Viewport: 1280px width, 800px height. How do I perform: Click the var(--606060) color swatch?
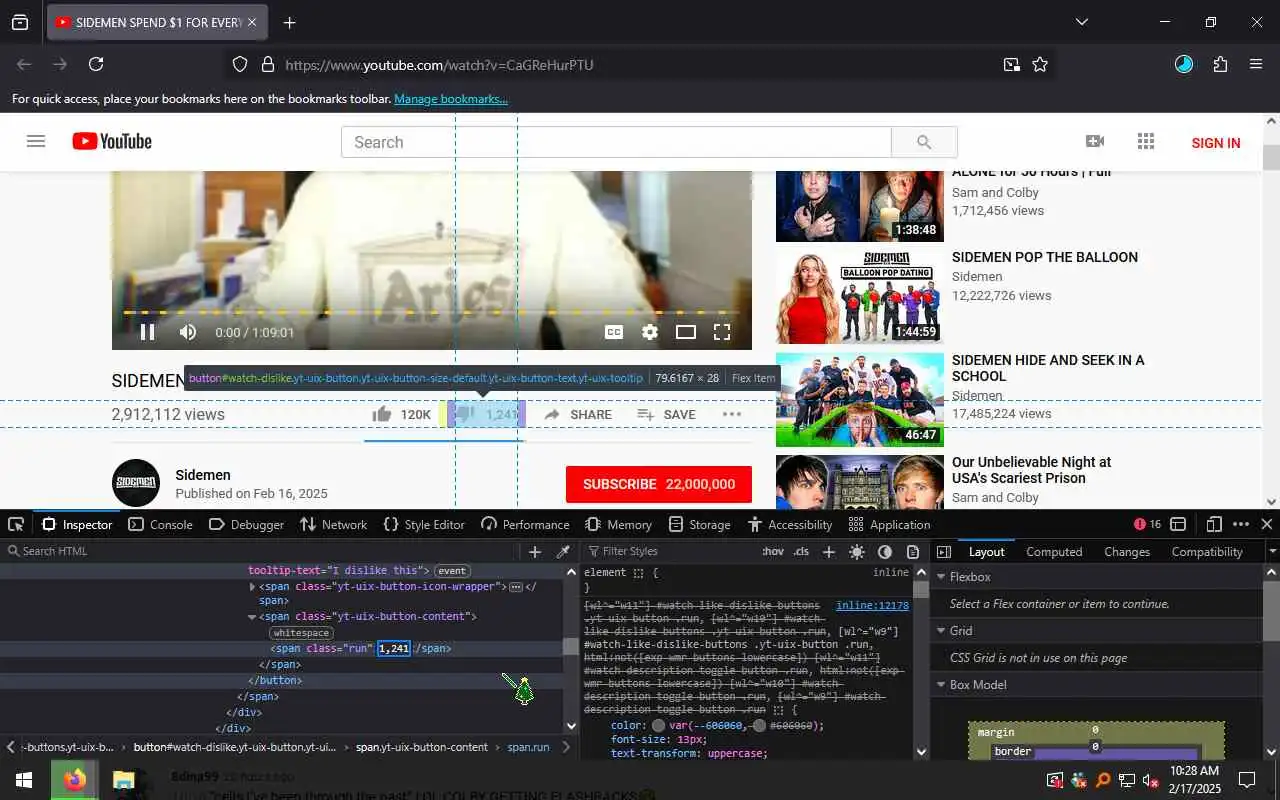click(658, 726)
